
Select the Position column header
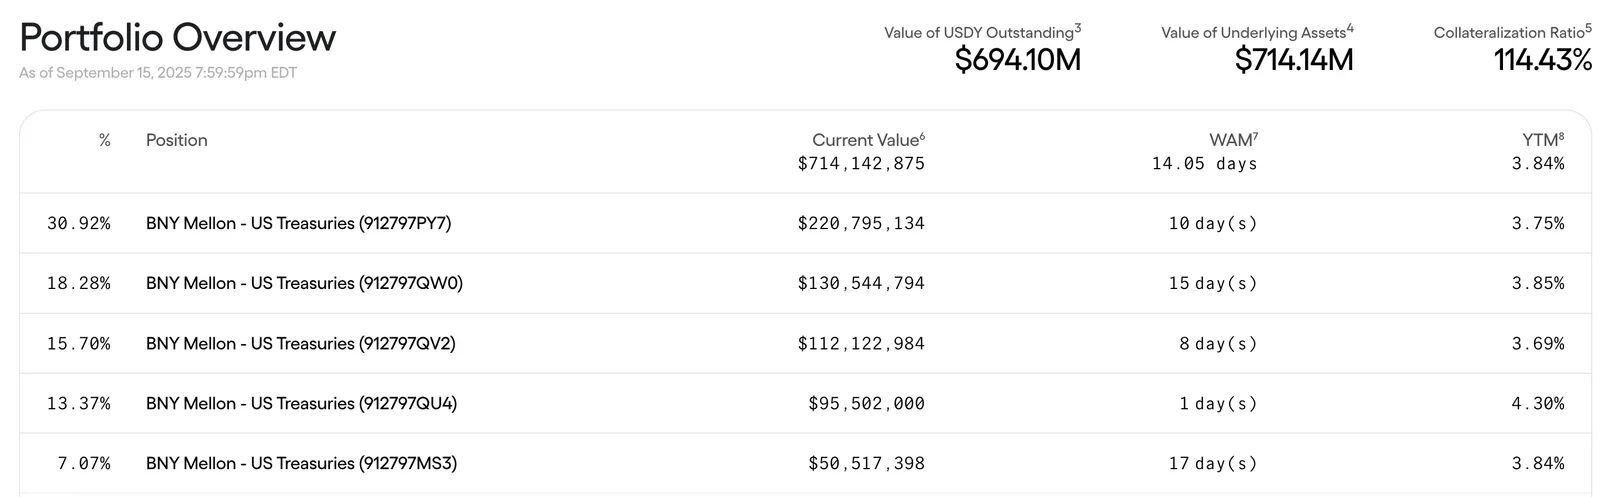[x=177, y=140]
